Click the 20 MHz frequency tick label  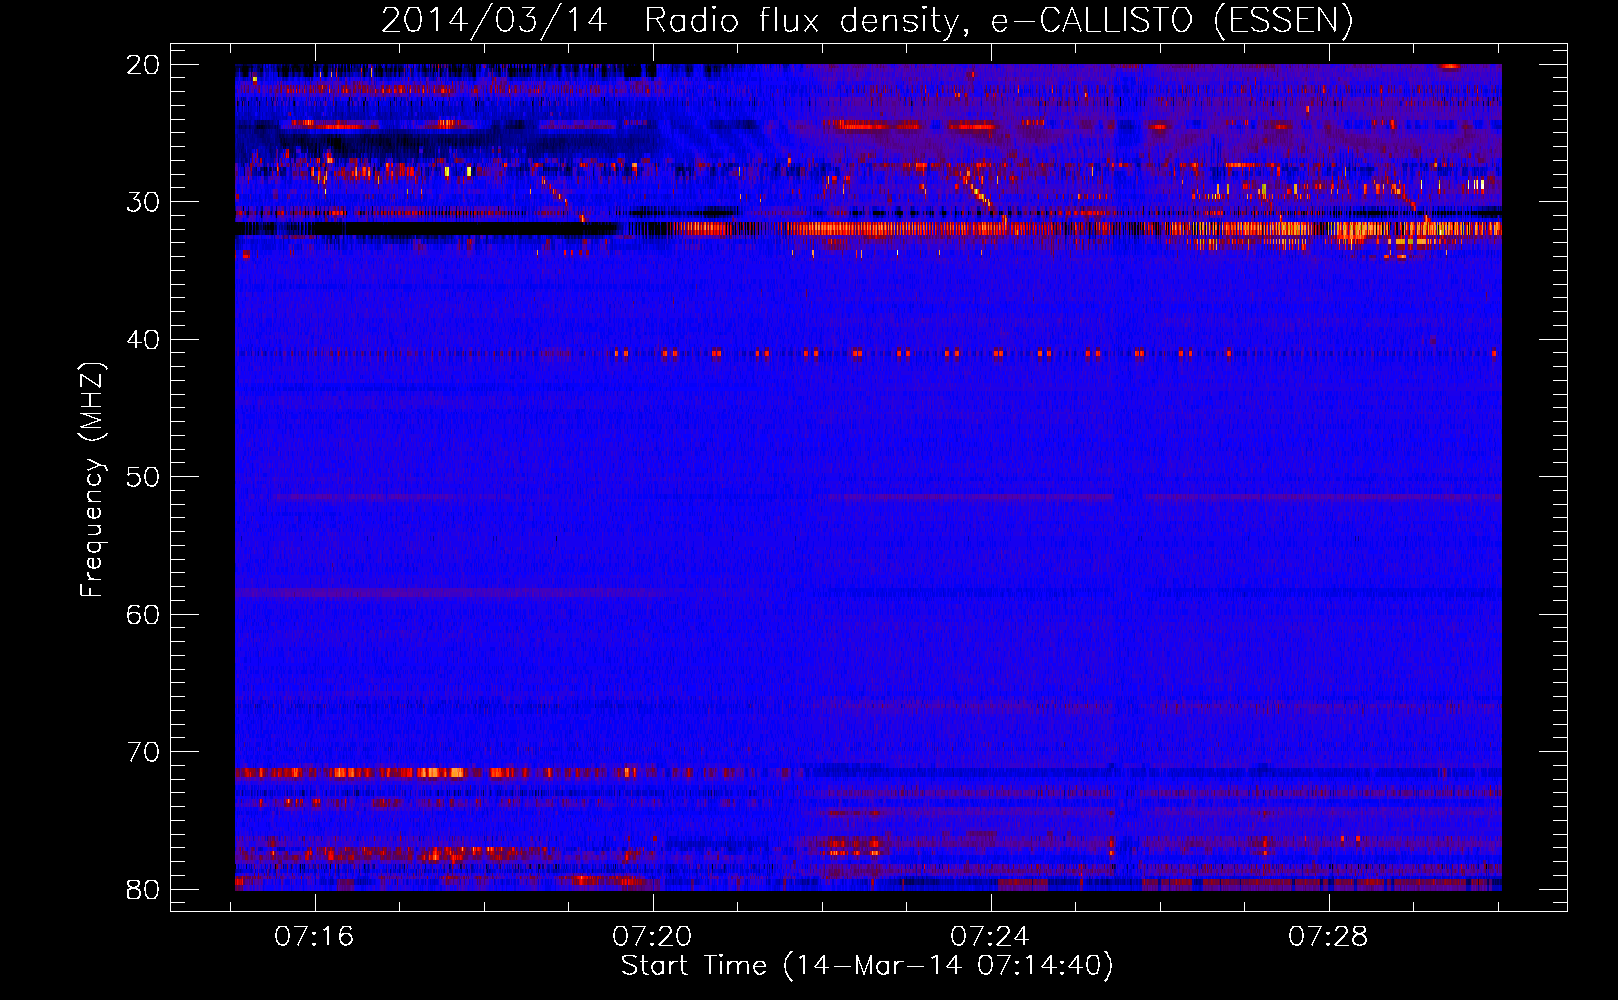[143, 65]
